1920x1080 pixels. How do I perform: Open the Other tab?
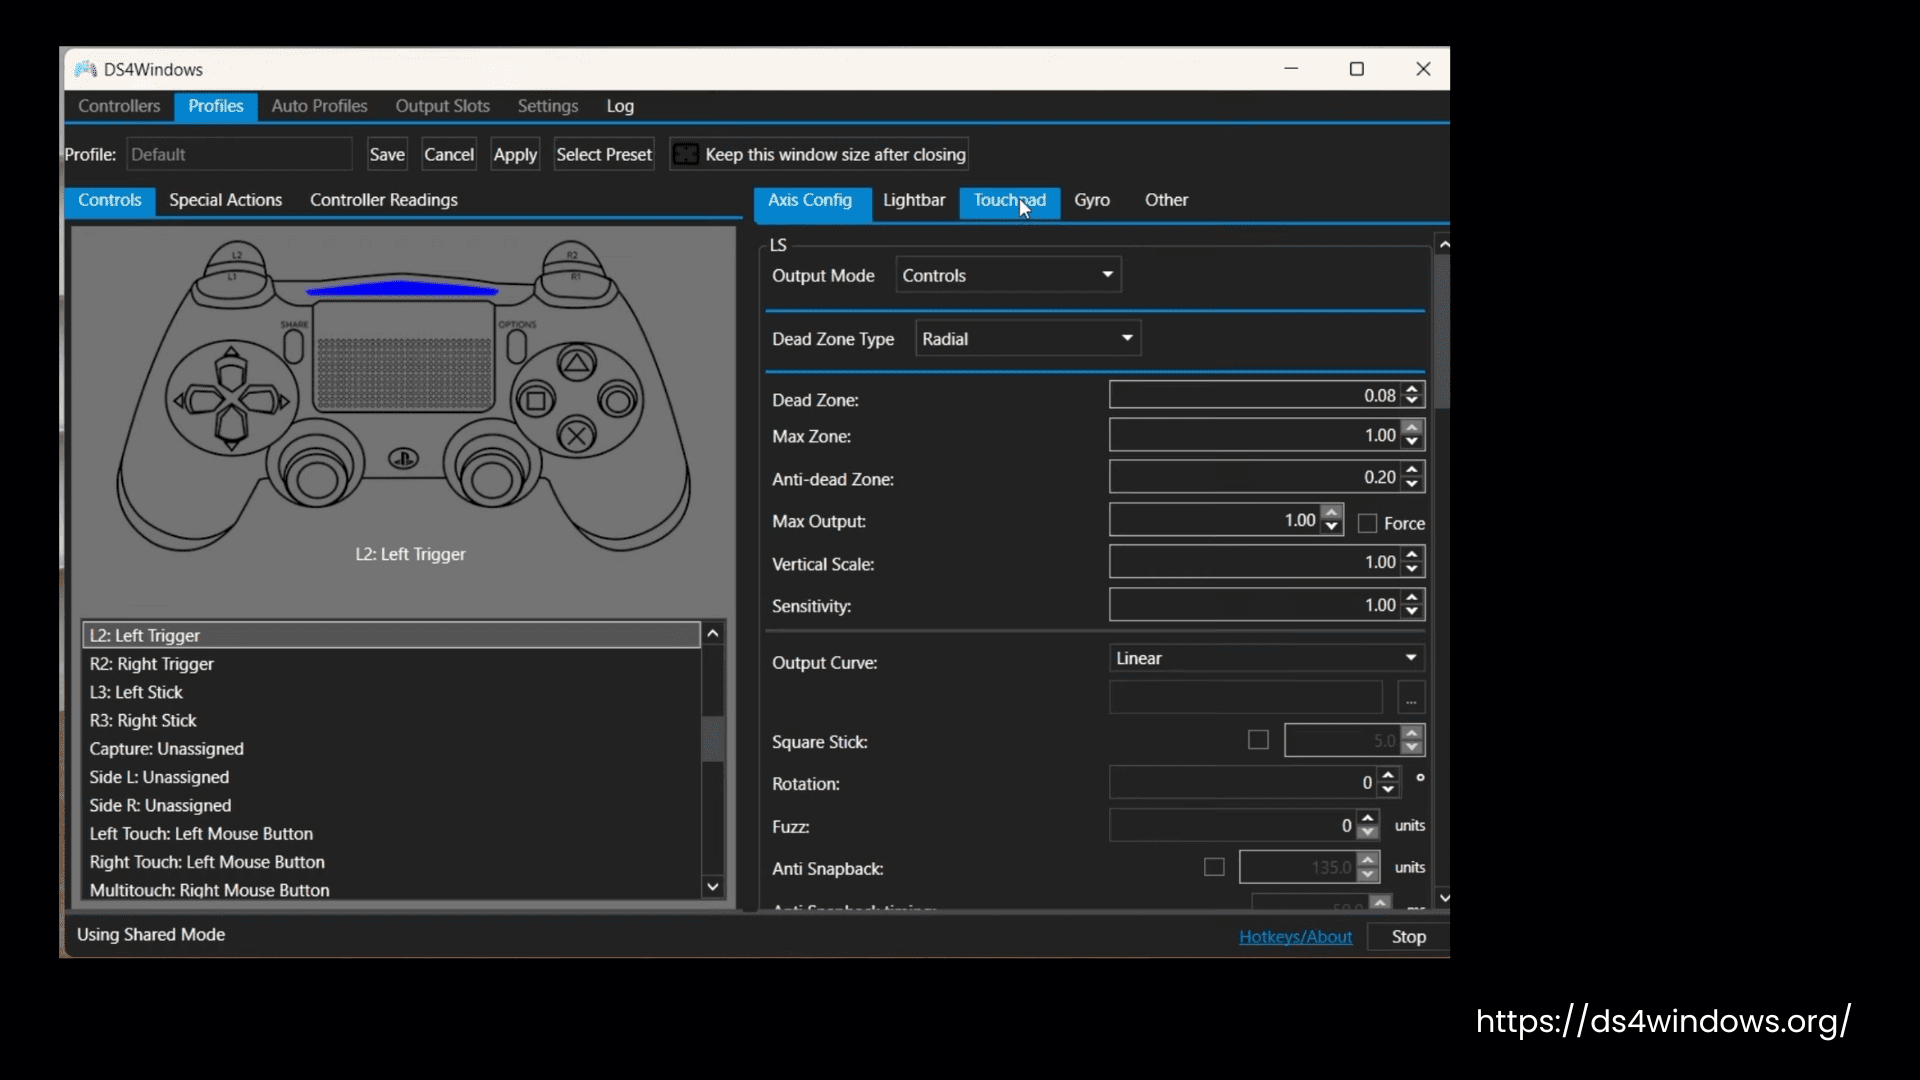1166,200
